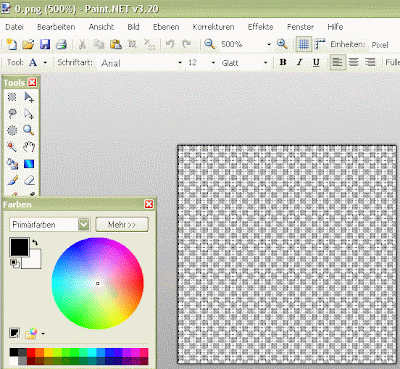The height and width of the screenshot is (369, 400).
Task: Crop to selection icon
Action: click(x=132, y=44)
